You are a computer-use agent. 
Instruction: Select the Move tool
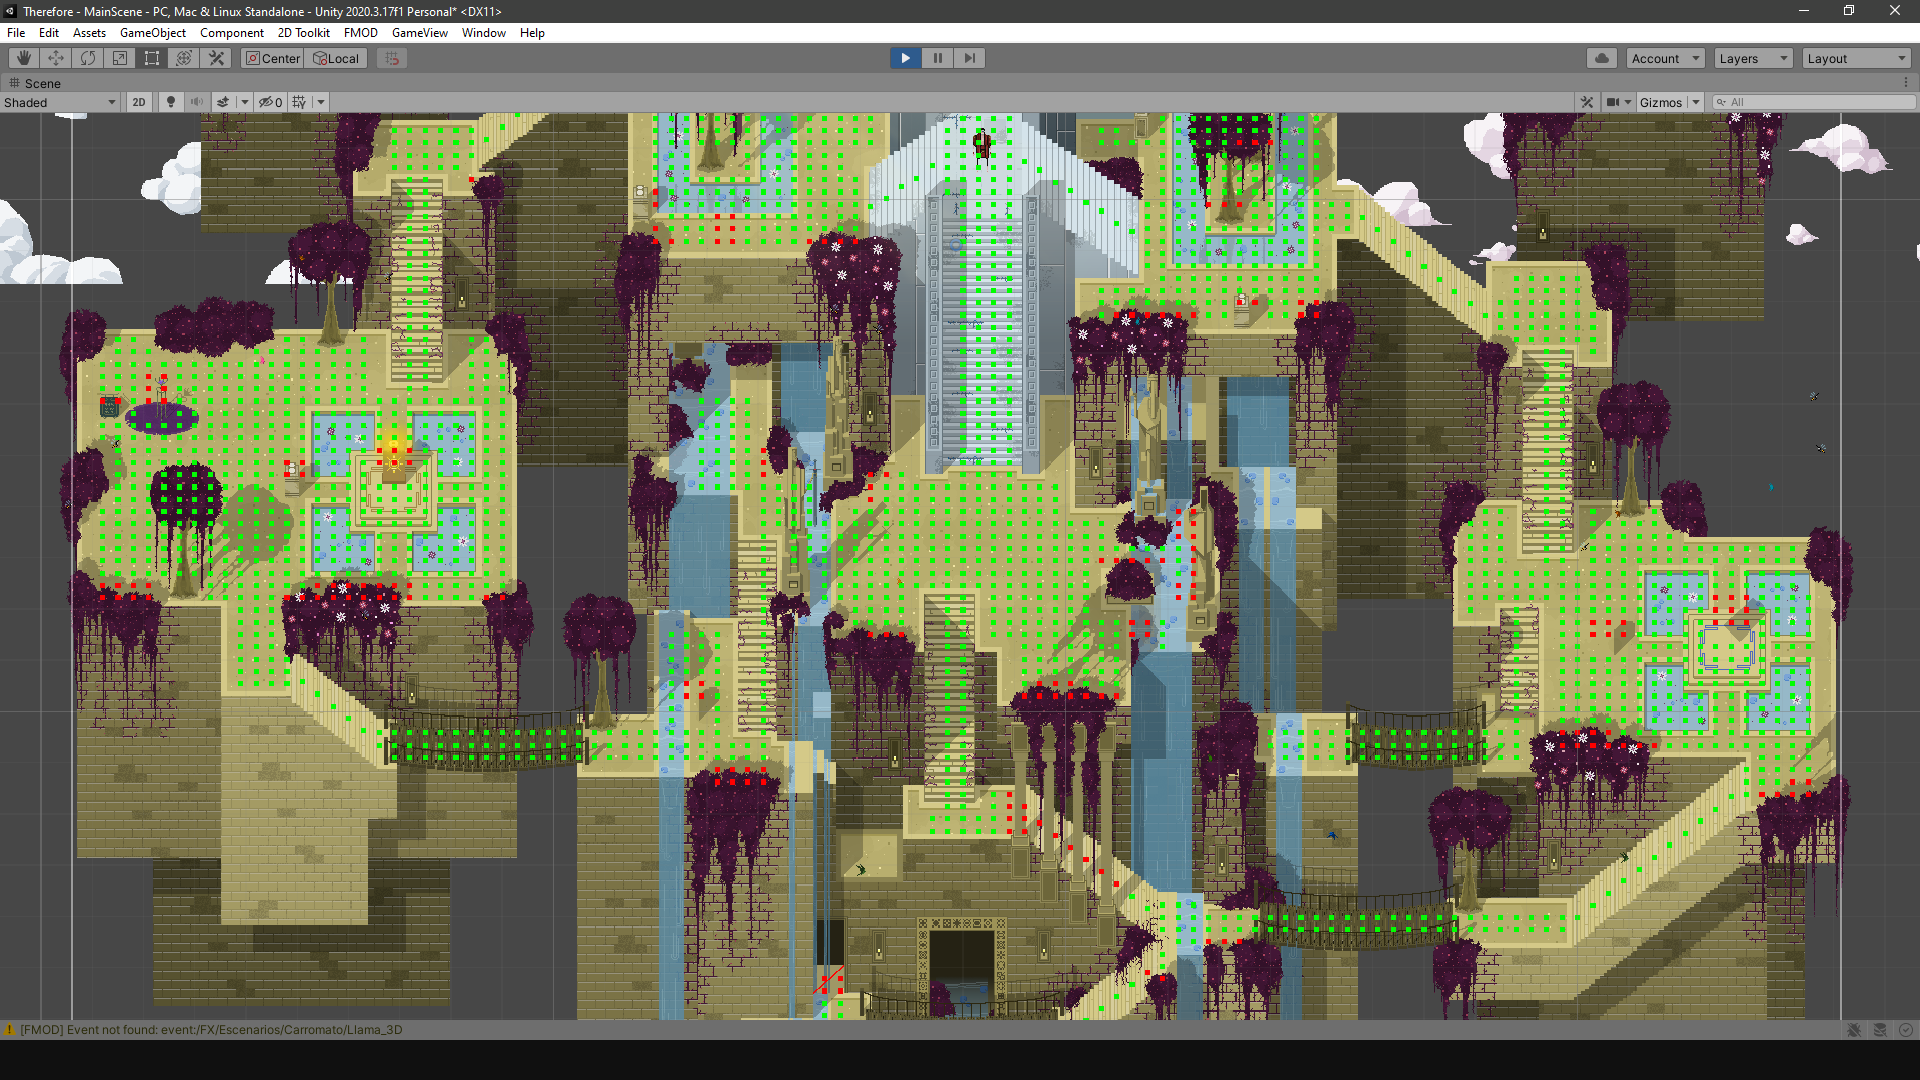click(x=56, y=58)
